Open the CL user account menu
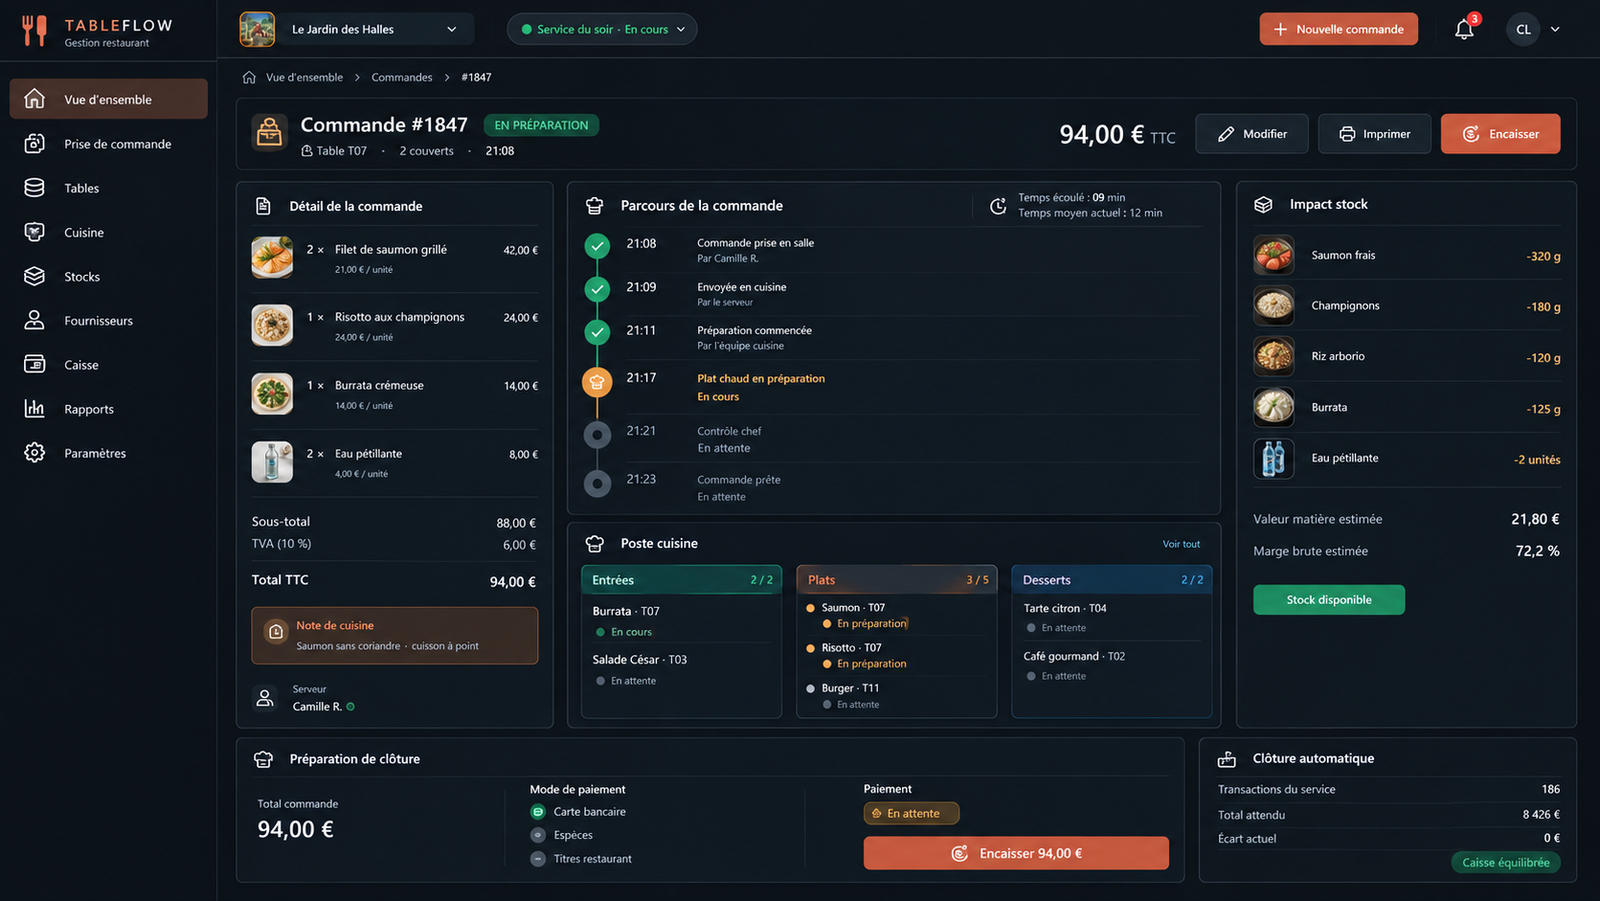 pyautogui.click(x=1533, y=29)
